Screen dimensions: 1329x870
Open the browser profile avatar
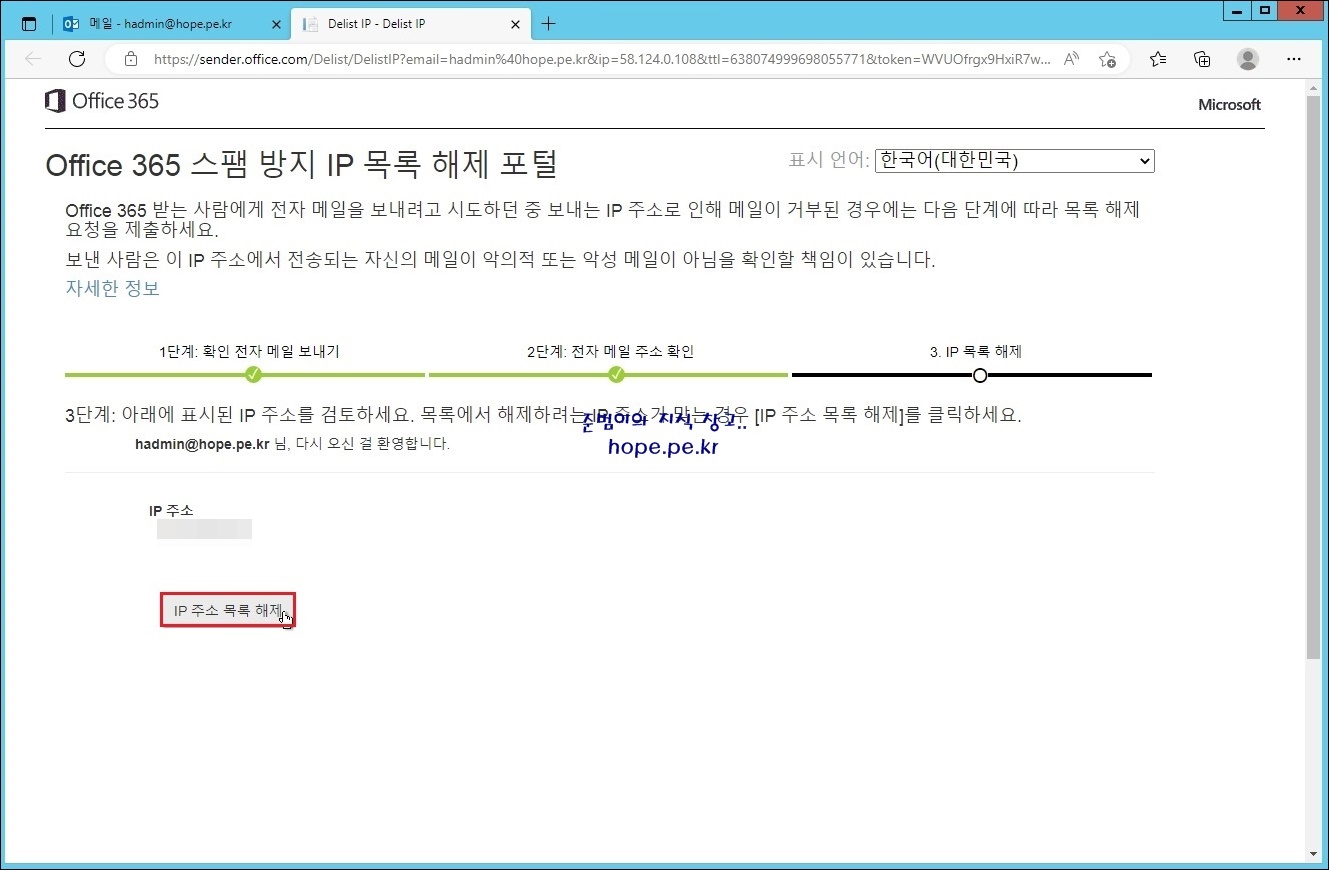pyautogui.click(x=1248, y=59)
